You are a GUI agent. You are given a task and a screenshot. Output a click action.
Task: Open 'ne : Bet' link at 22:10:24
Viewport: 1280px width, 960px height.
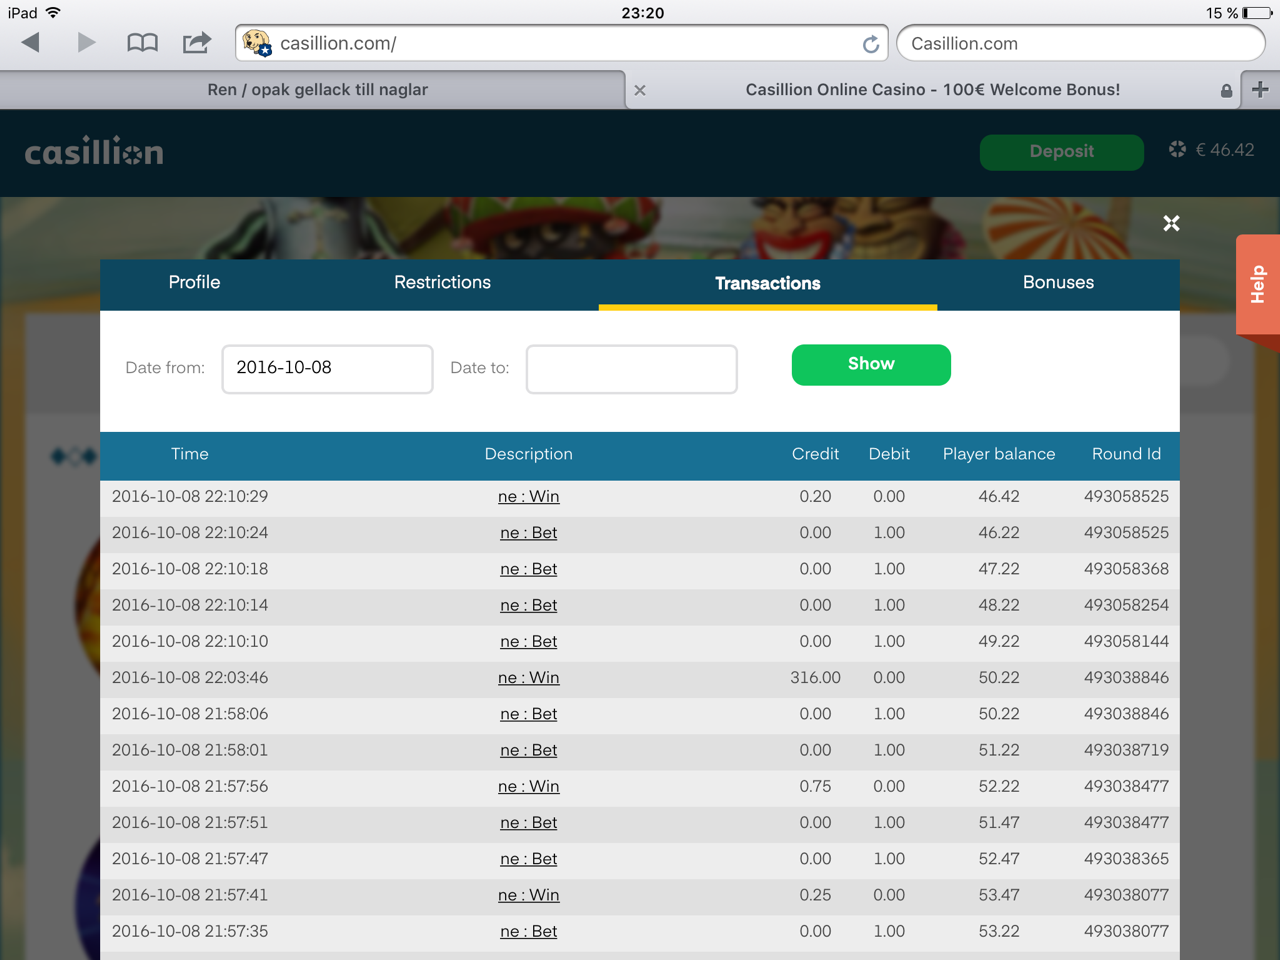pos(529,533)
